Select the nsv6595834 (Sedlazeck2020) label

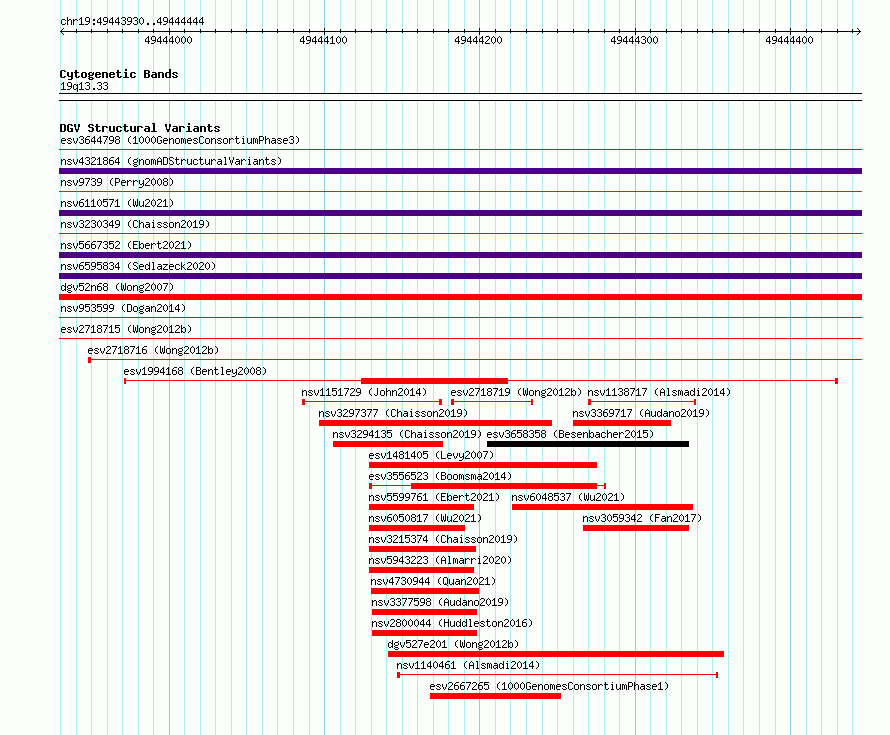[x=138, y=266]
